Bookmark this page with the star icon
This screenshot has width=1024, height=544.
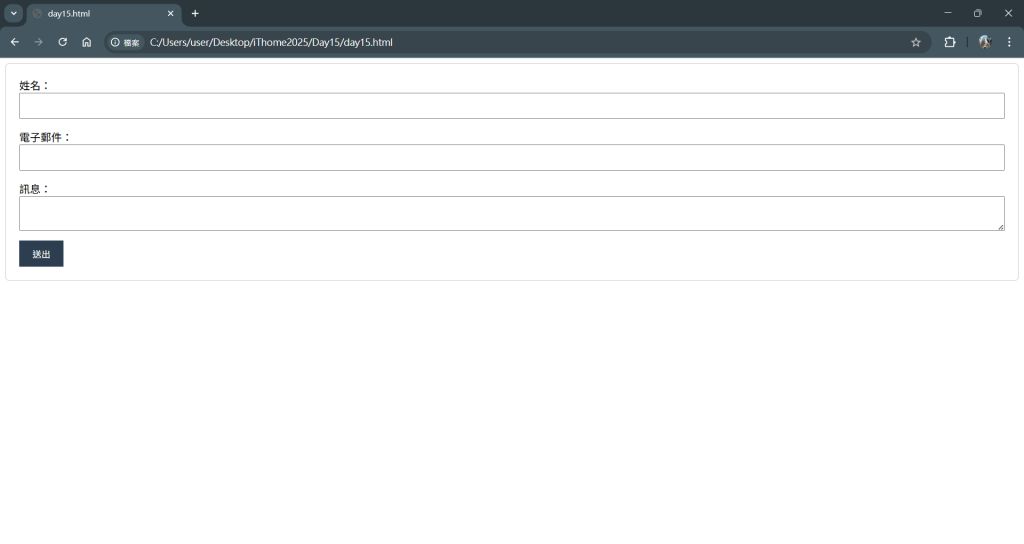coord(916,42)
